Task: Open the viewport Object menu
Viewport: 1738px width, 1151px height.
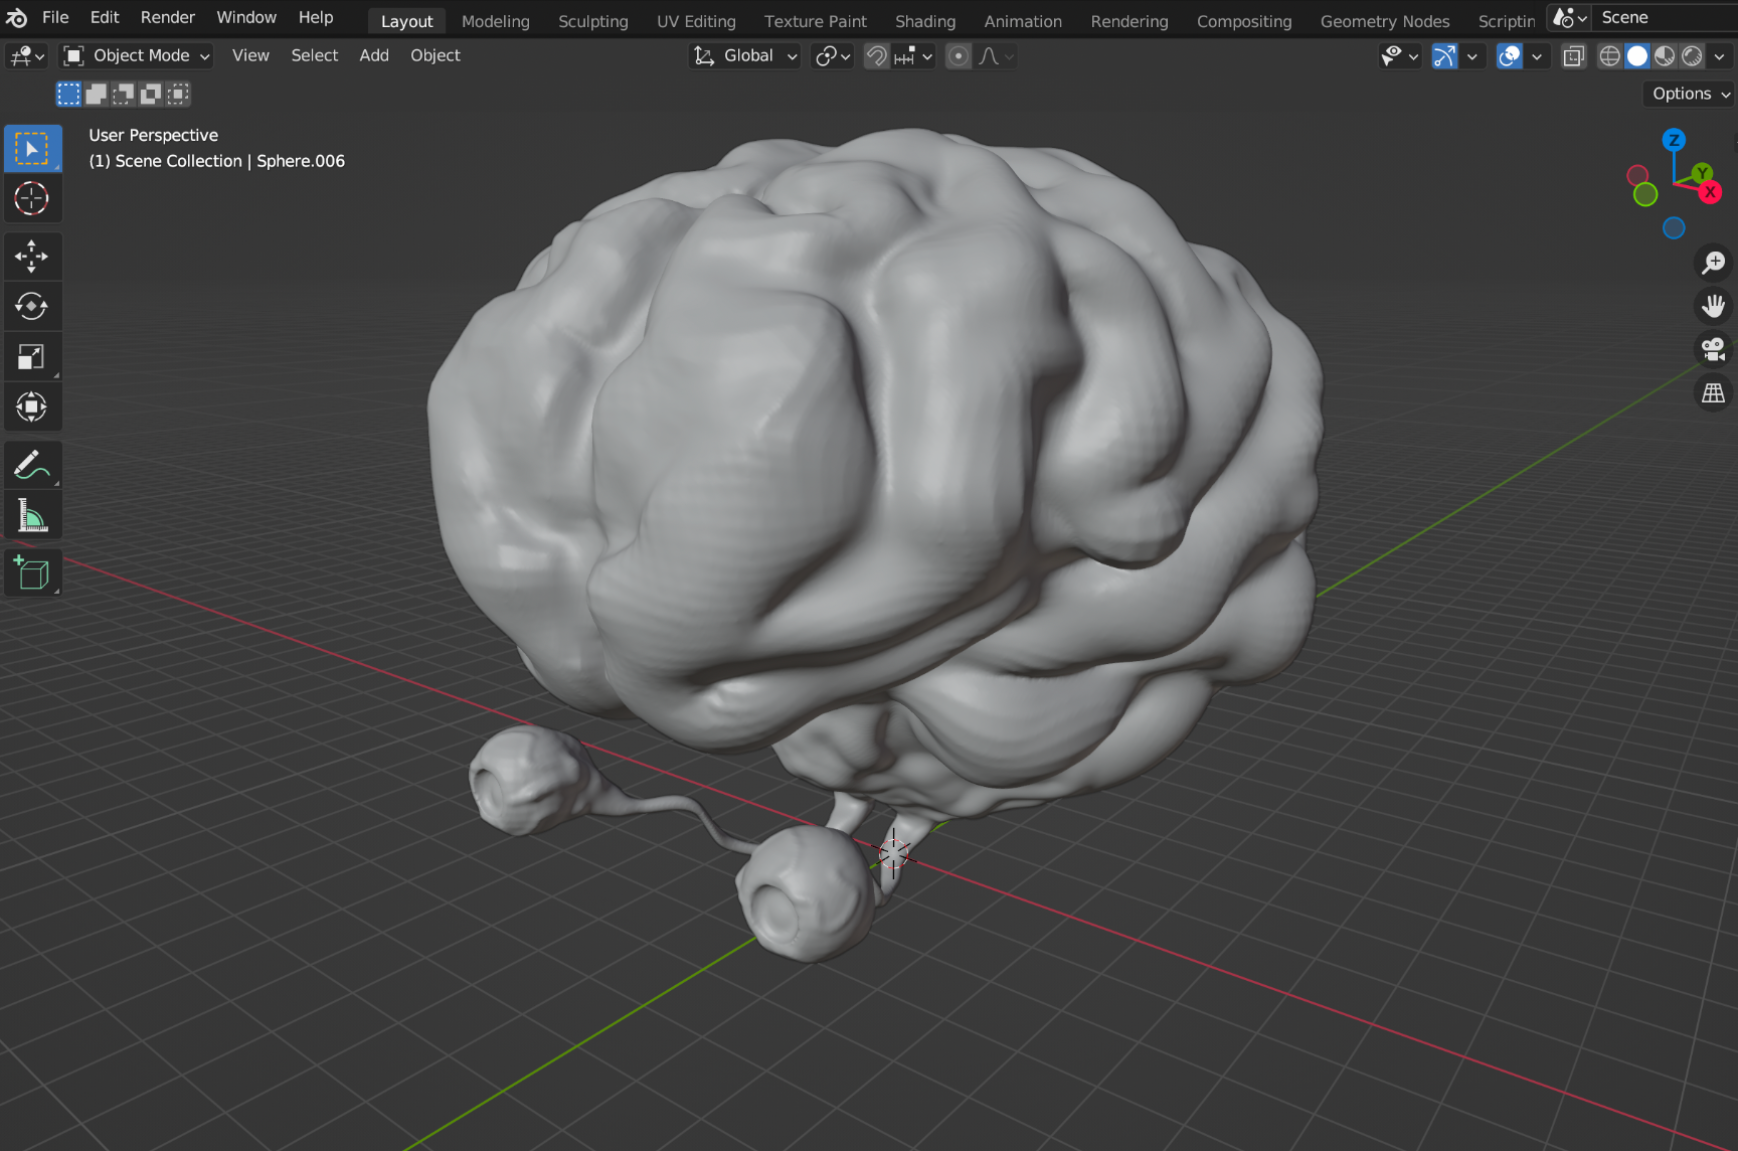Action: click(x=435, y=56)
